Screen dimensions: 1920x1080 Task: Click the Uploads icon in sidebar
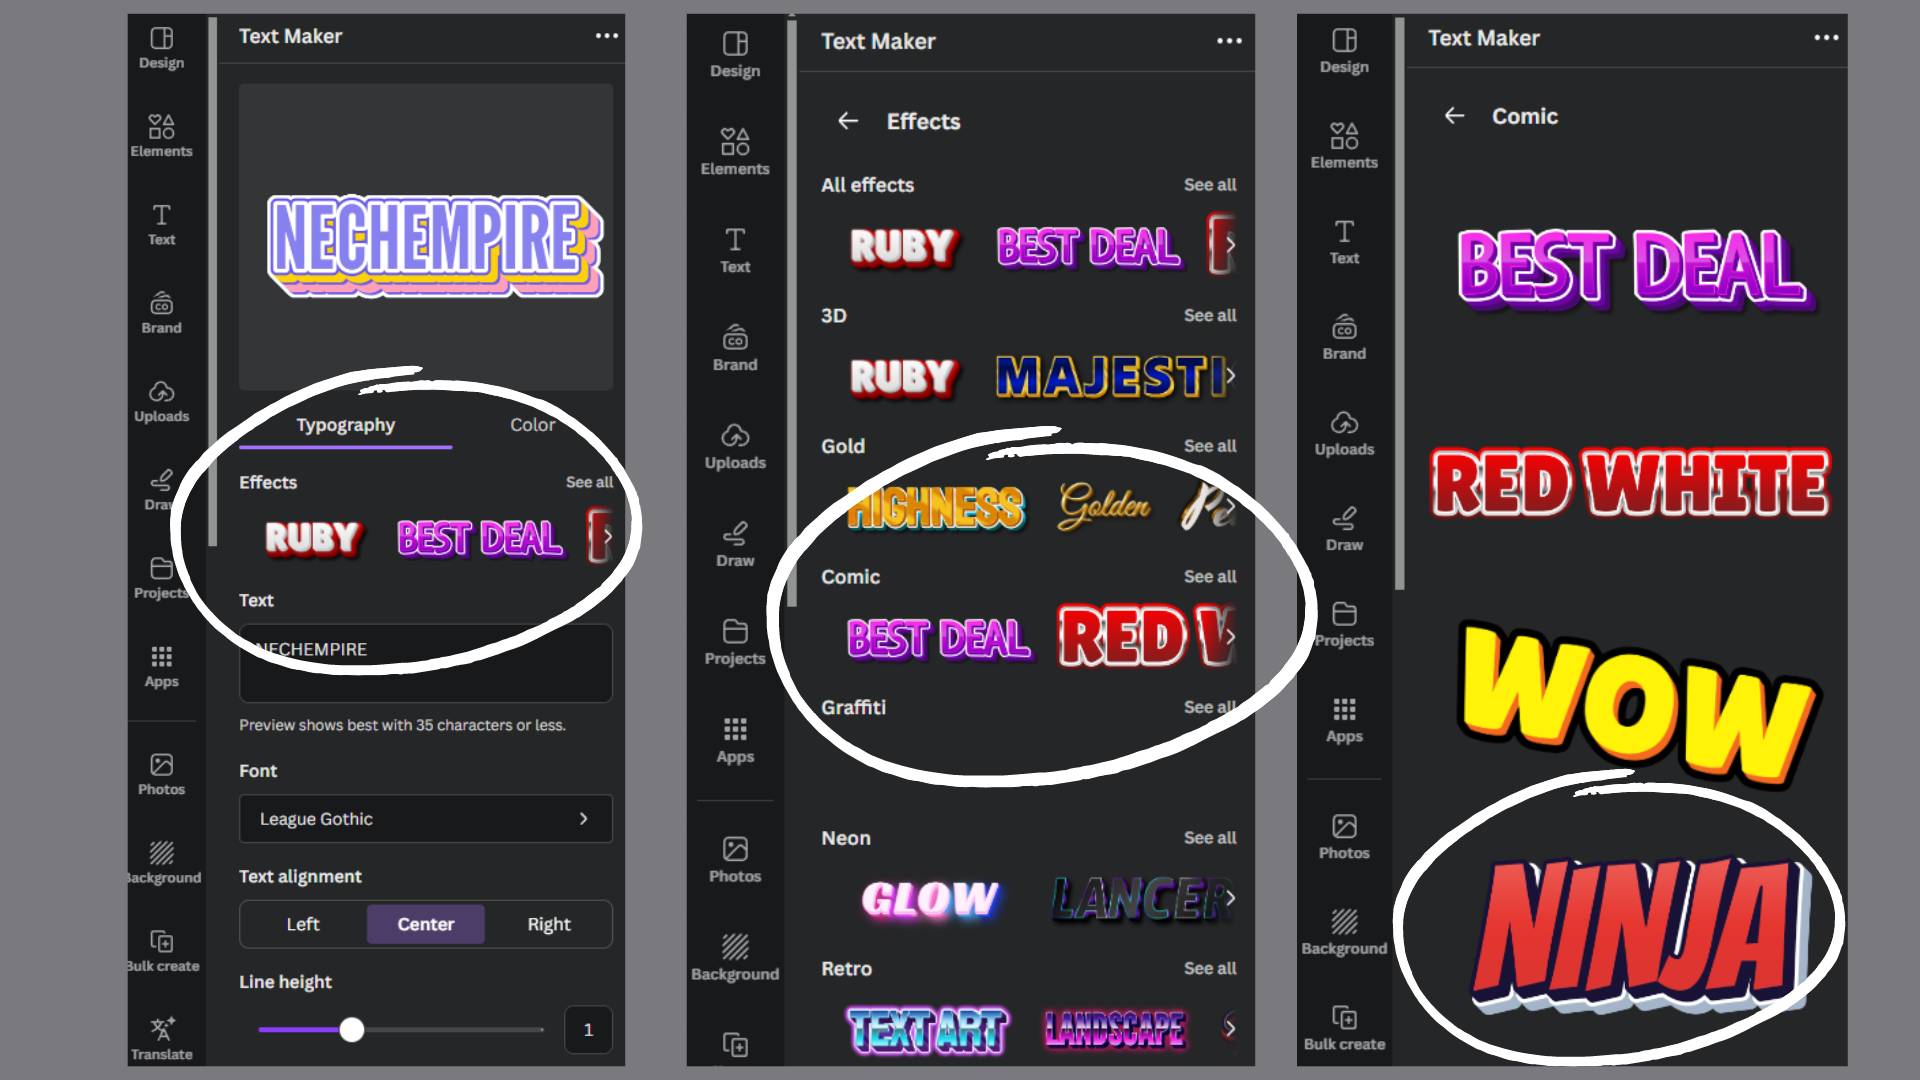(161, 400)
